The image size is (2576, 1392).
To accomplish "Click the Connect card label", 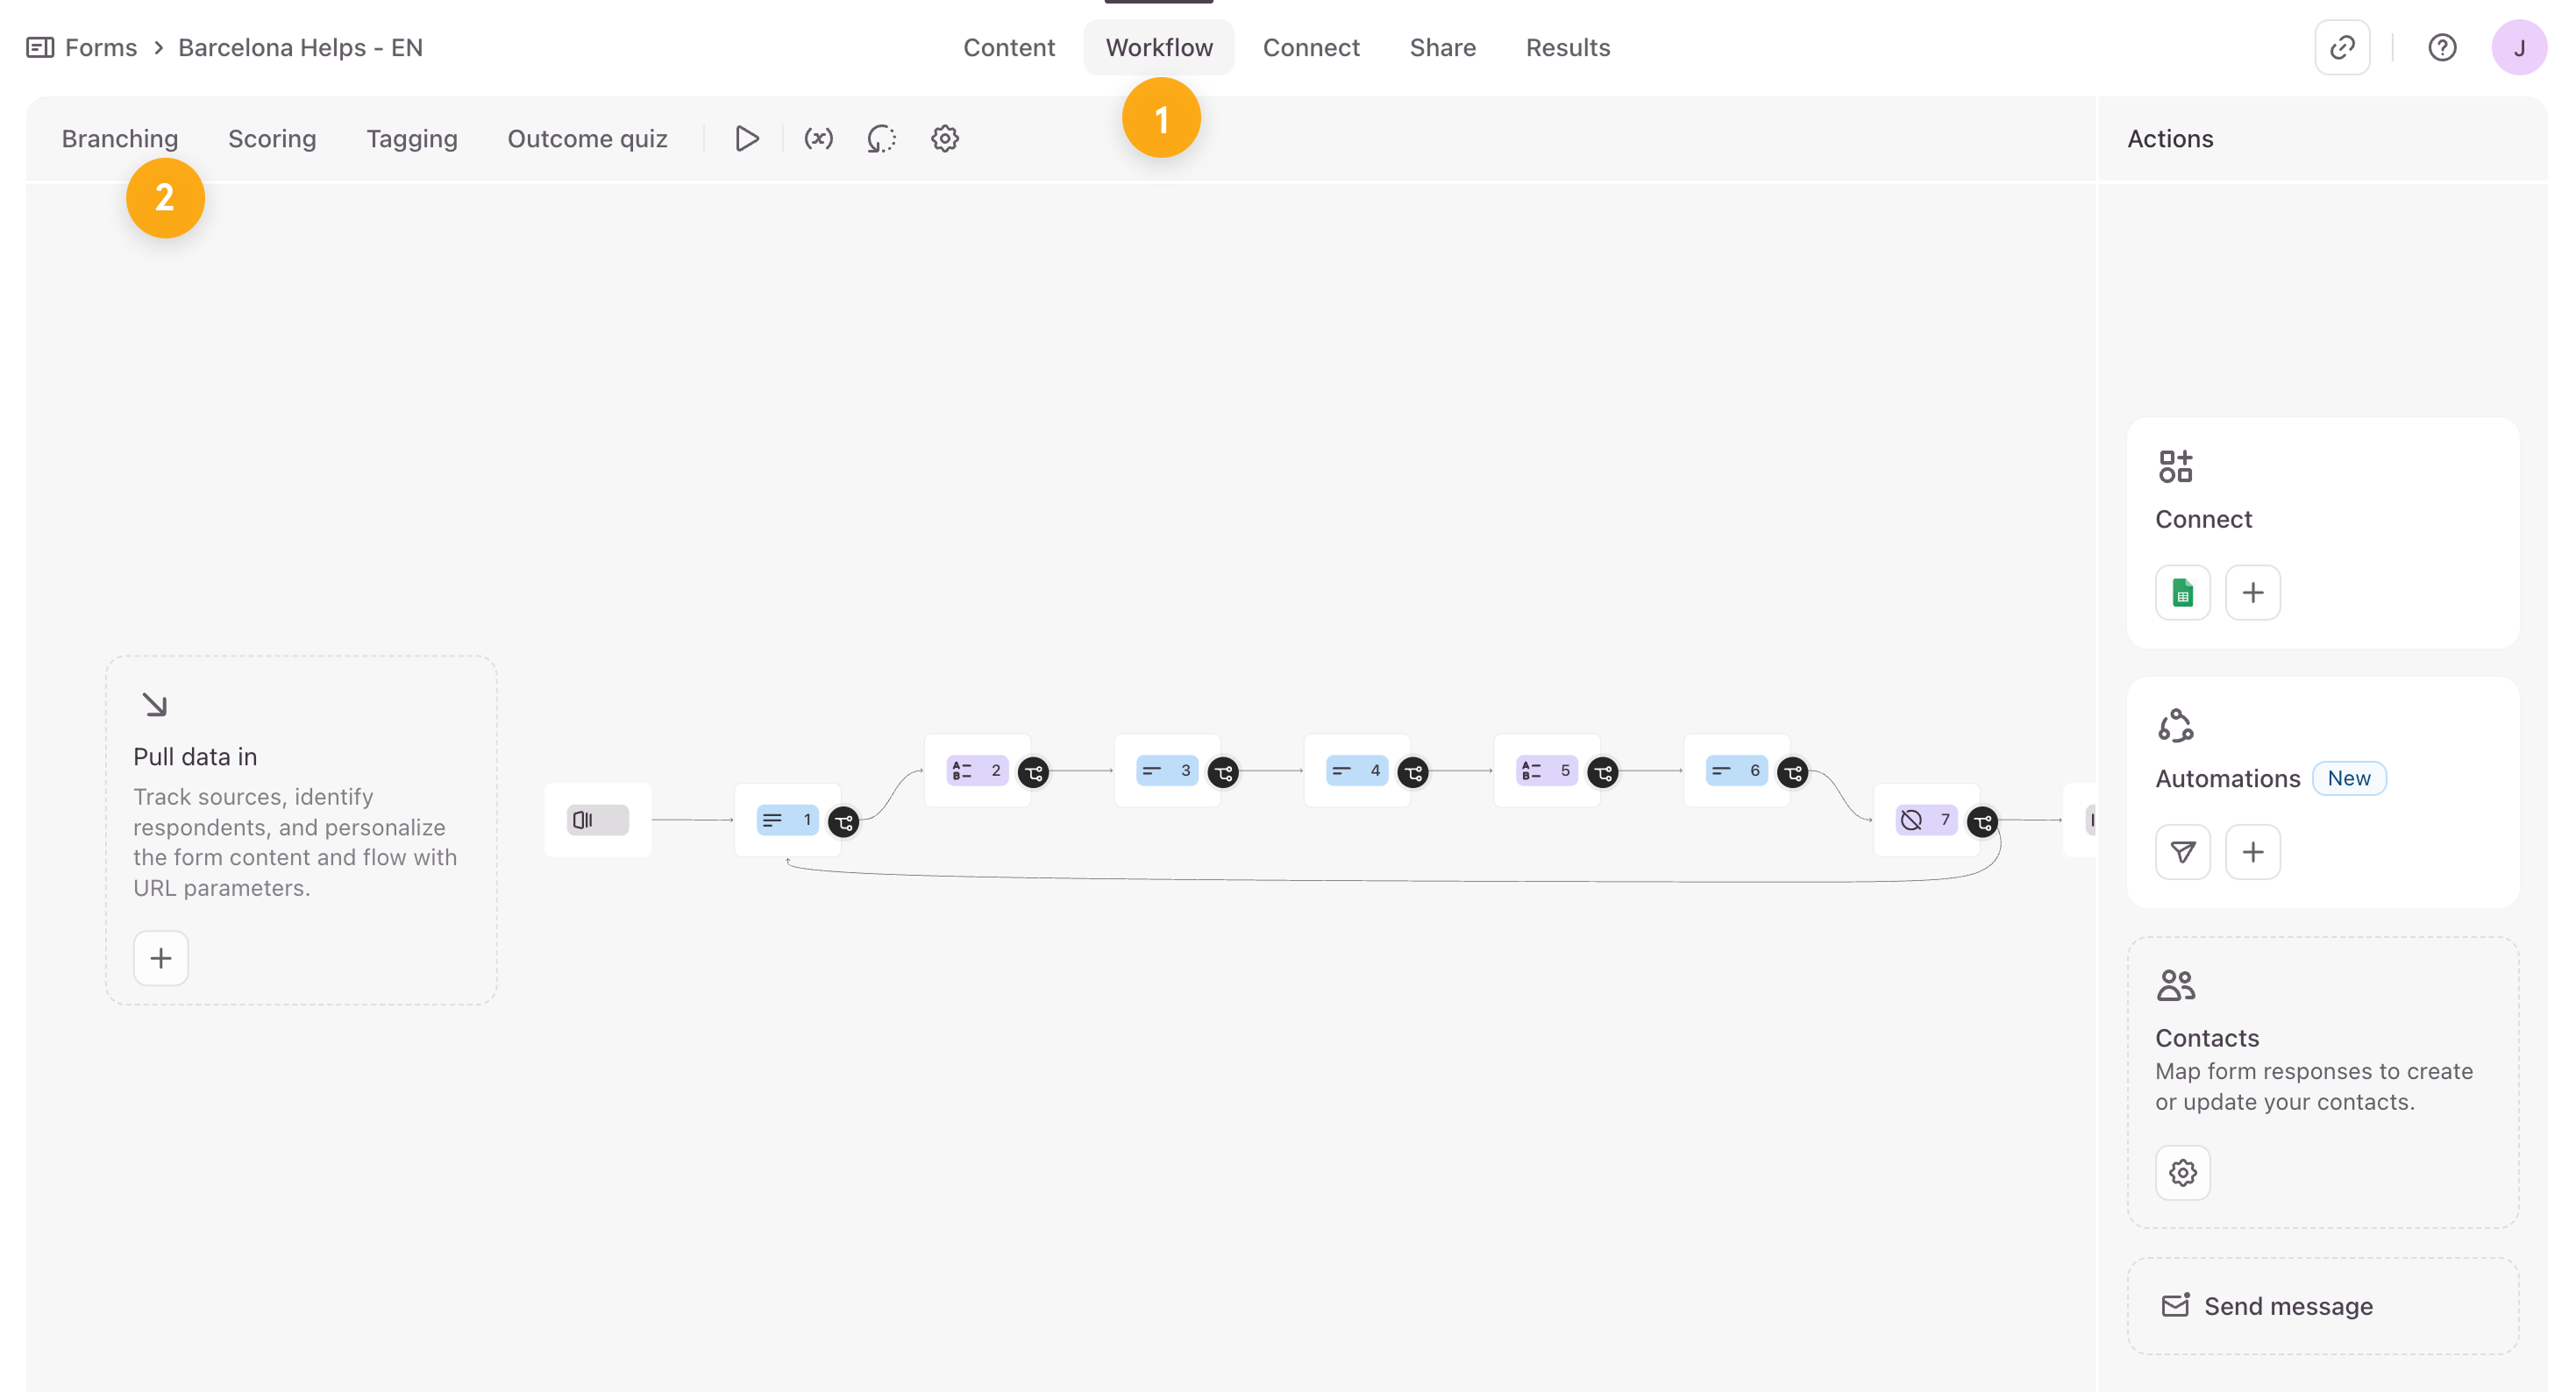I will 2203,518.
